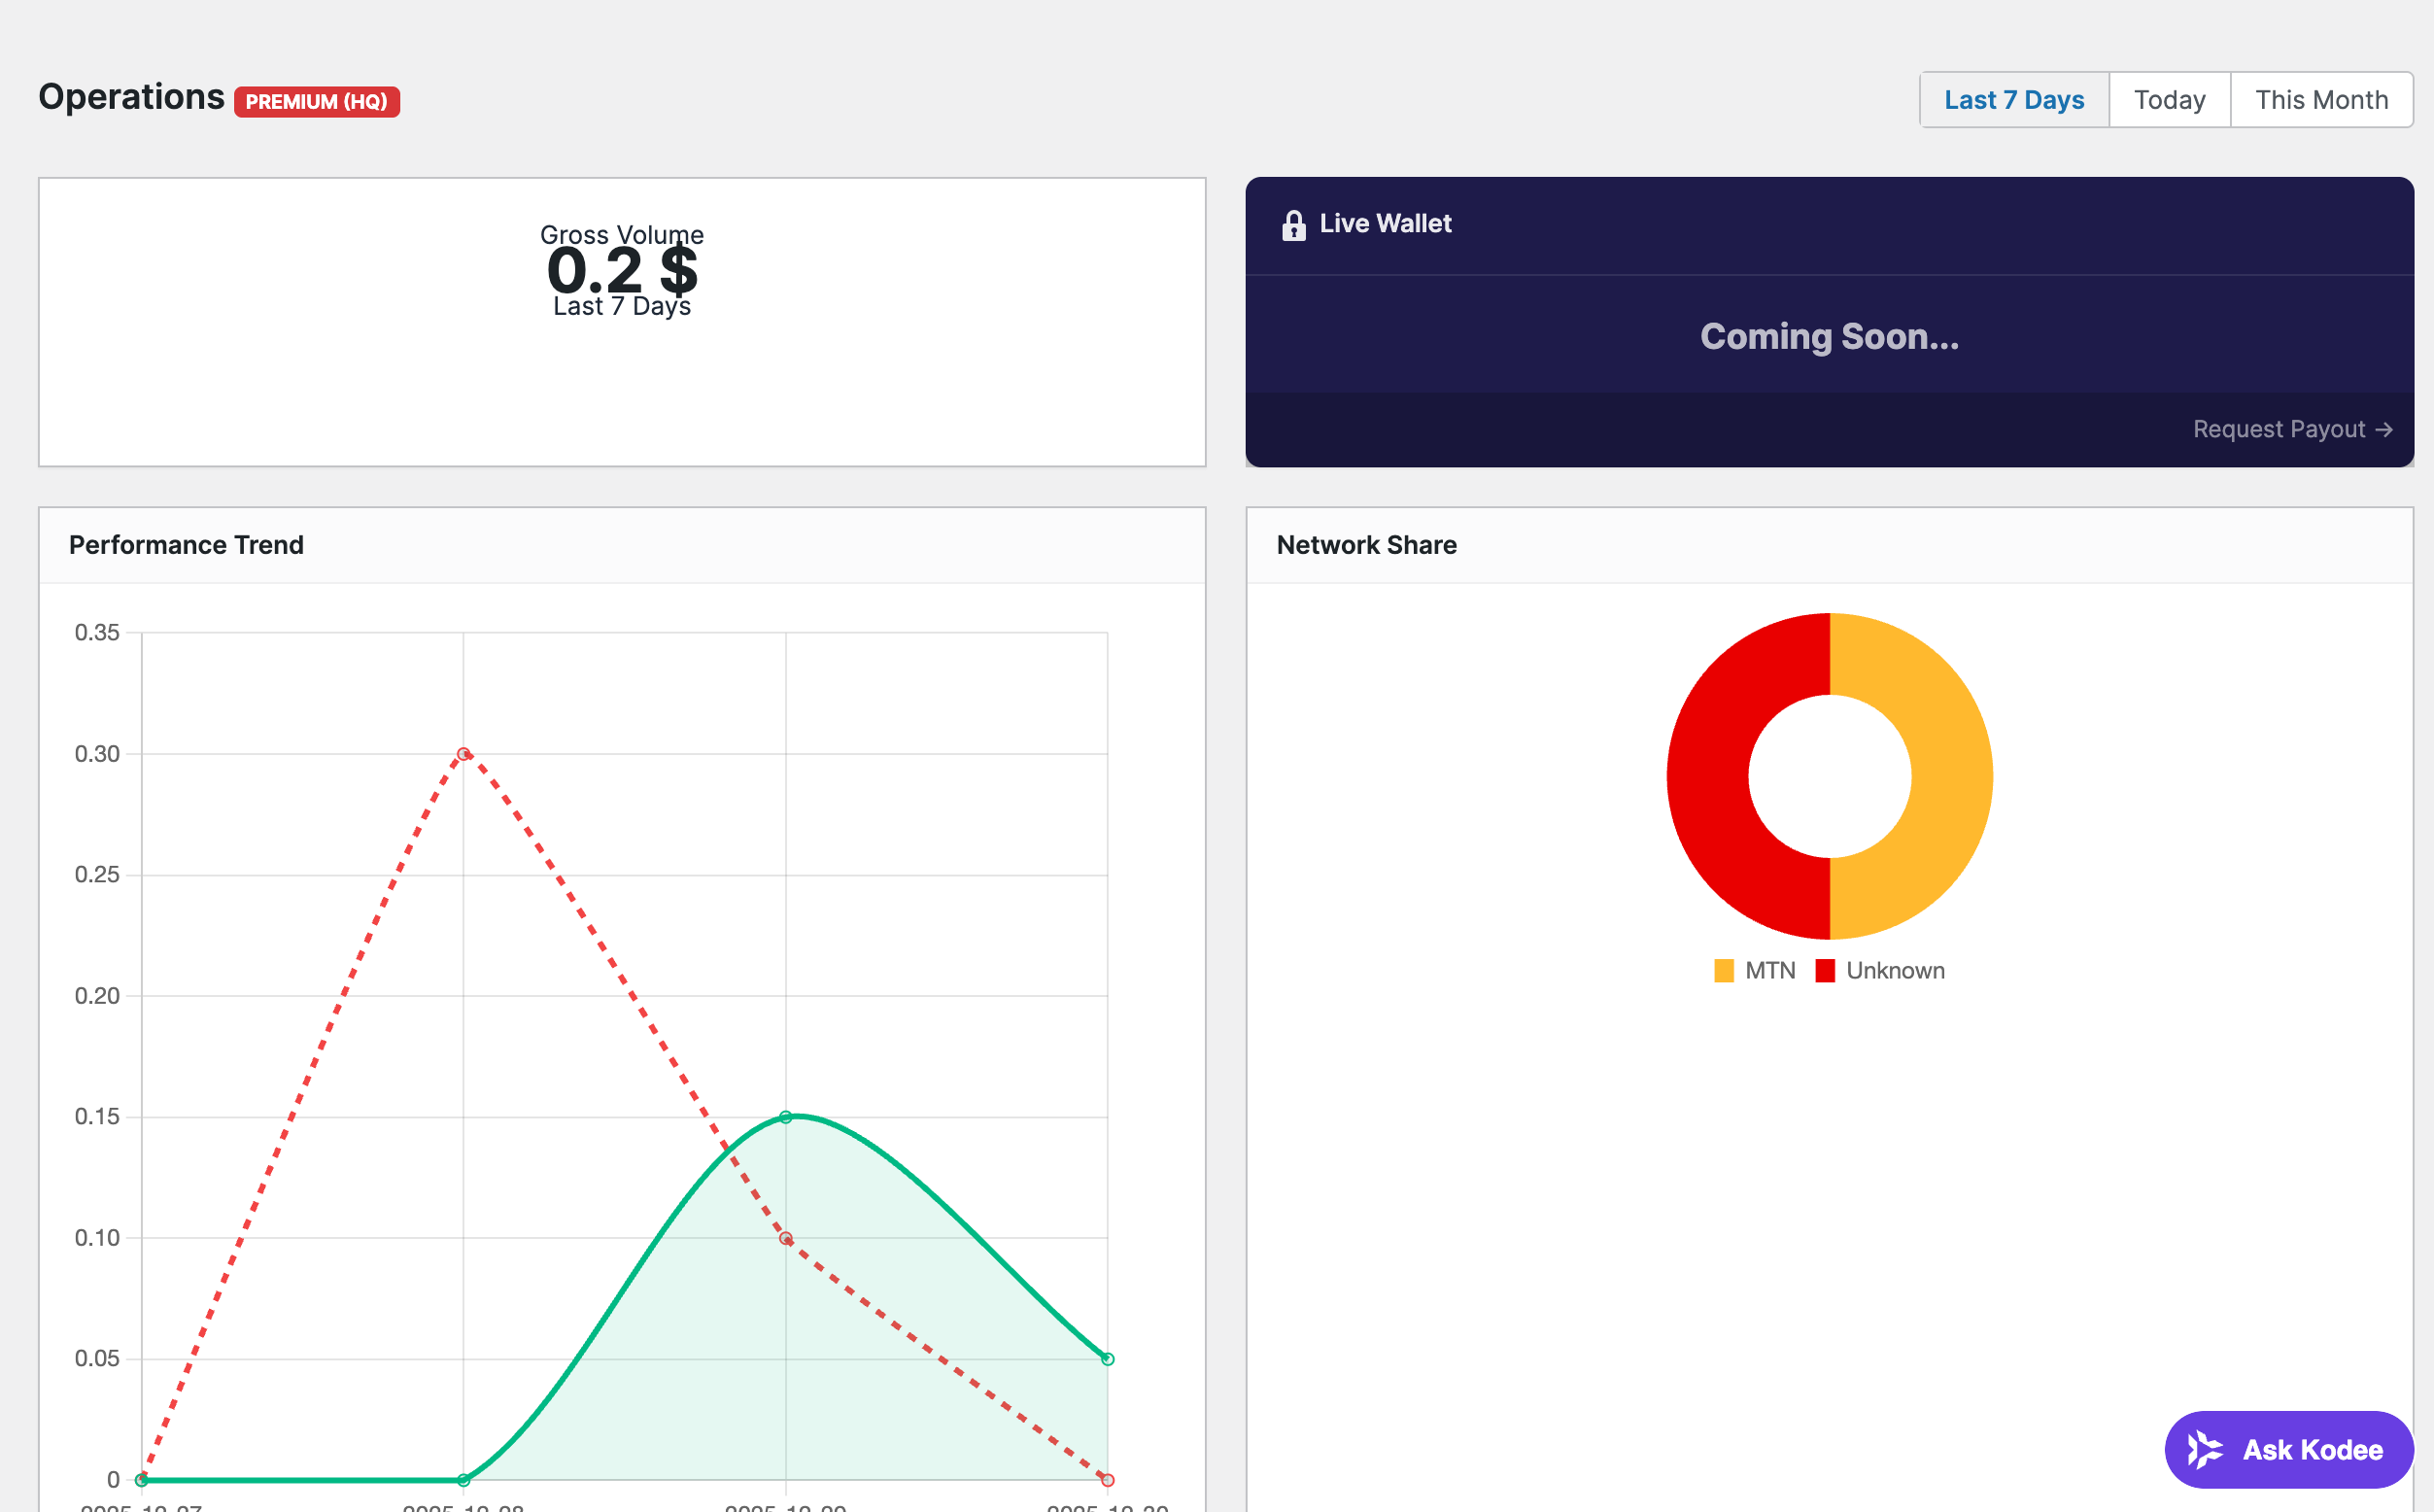Click the orange MTN donut segment
The width and height of the screenshot is (2434, 1512).
[1950, 776]
